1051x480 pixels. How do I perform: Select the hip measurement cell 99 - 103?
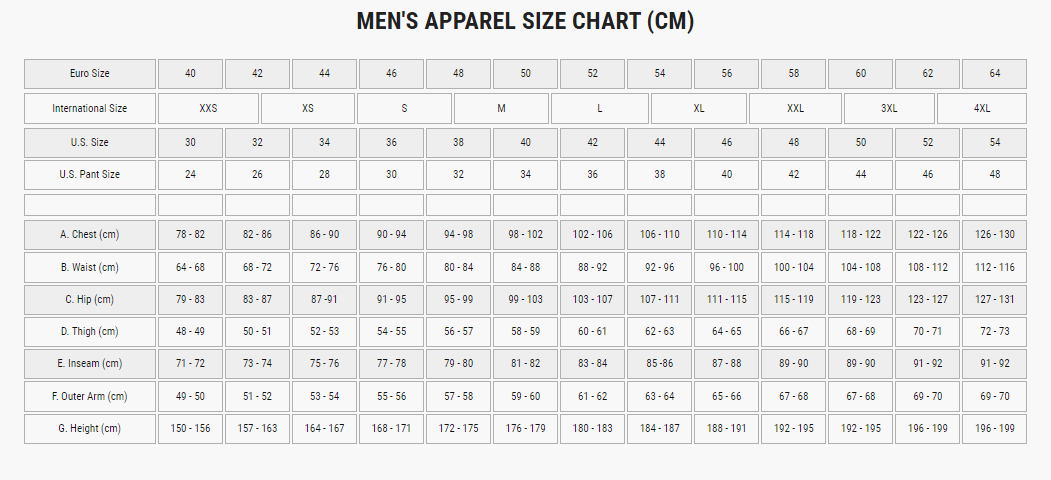point(525,300)
